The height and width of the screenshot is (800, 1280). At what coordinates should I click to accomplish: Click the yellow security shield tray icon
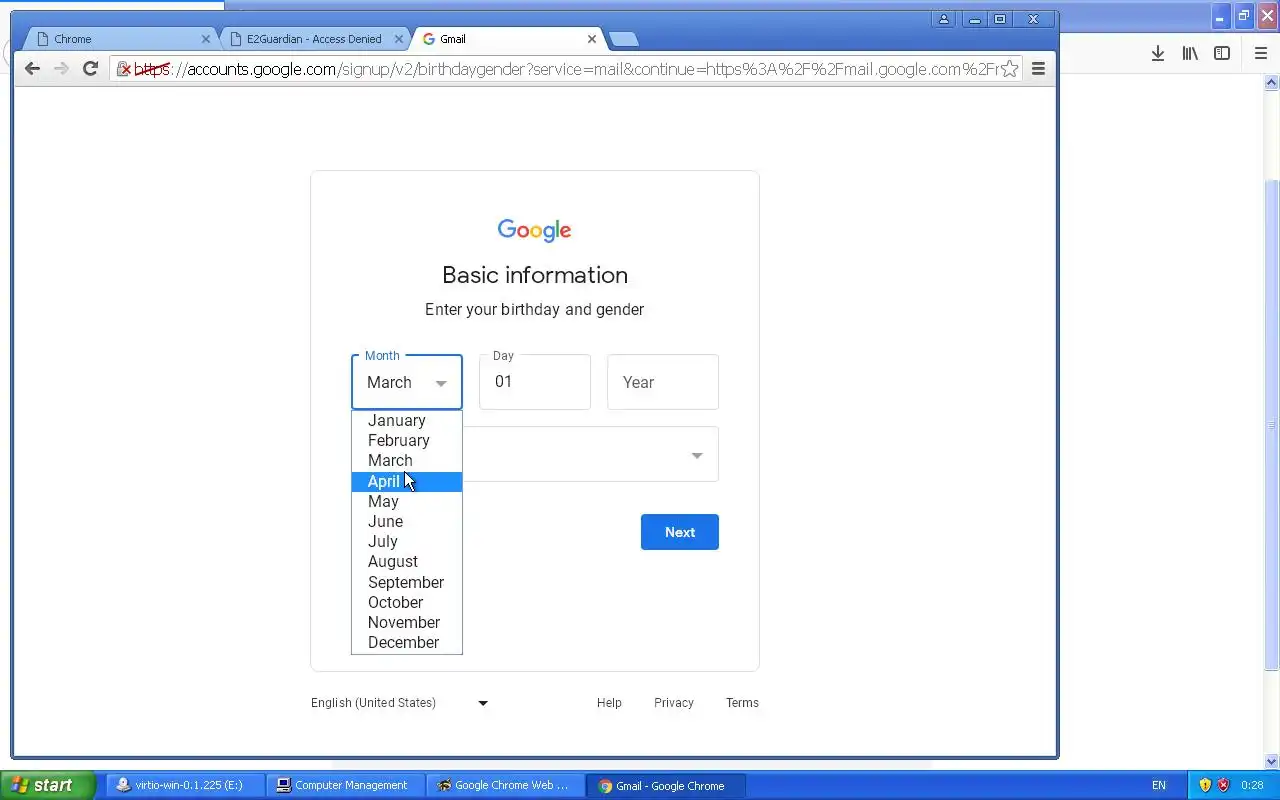(x=1205, y=785)
